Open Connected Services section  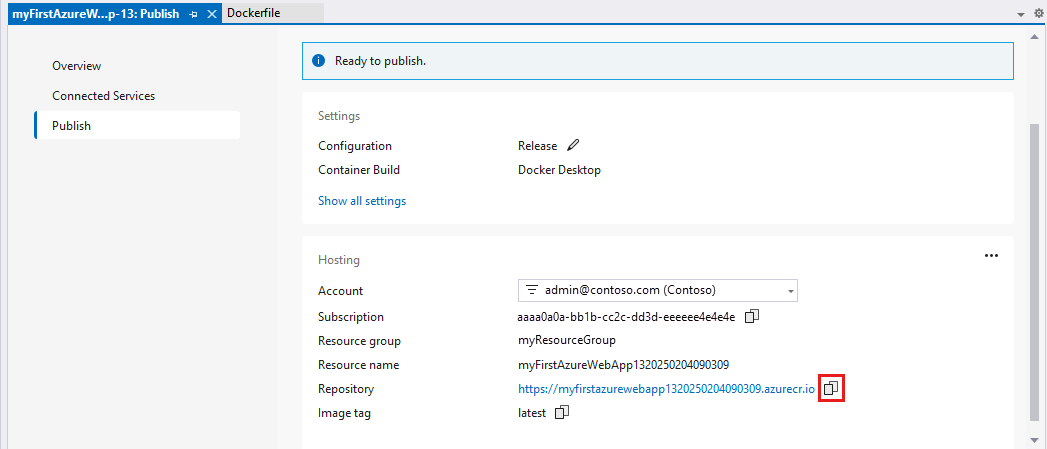pos(103,96)
